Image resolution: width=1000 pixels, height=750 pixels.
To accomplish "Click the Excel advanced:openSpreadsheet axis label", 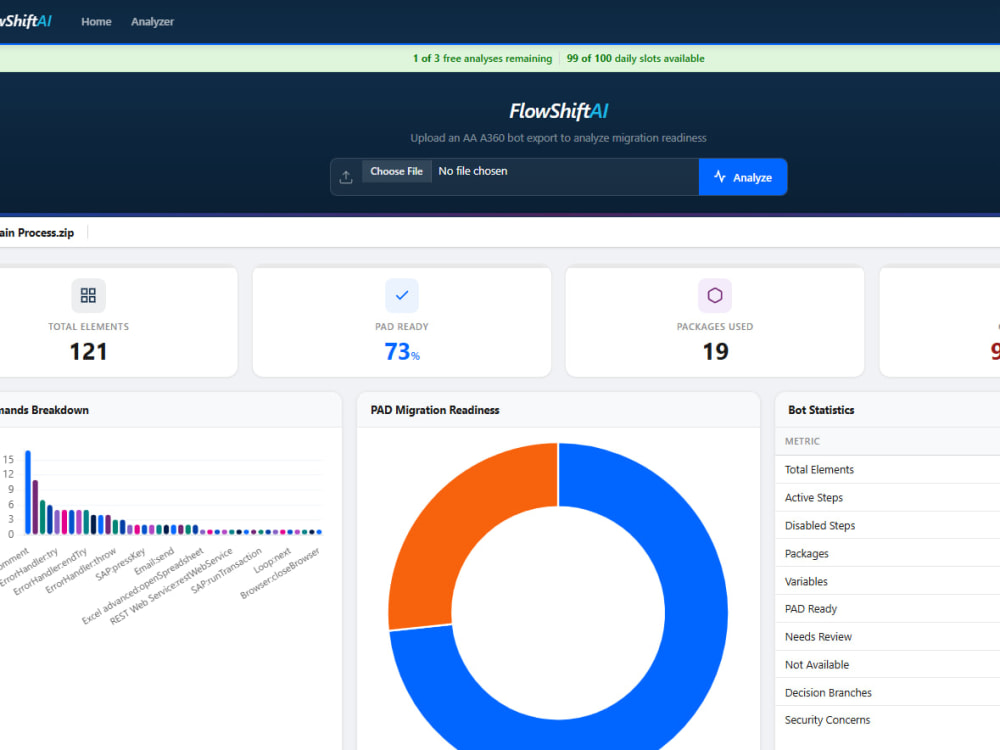I will pyautogui.click(x=143, y=585).
